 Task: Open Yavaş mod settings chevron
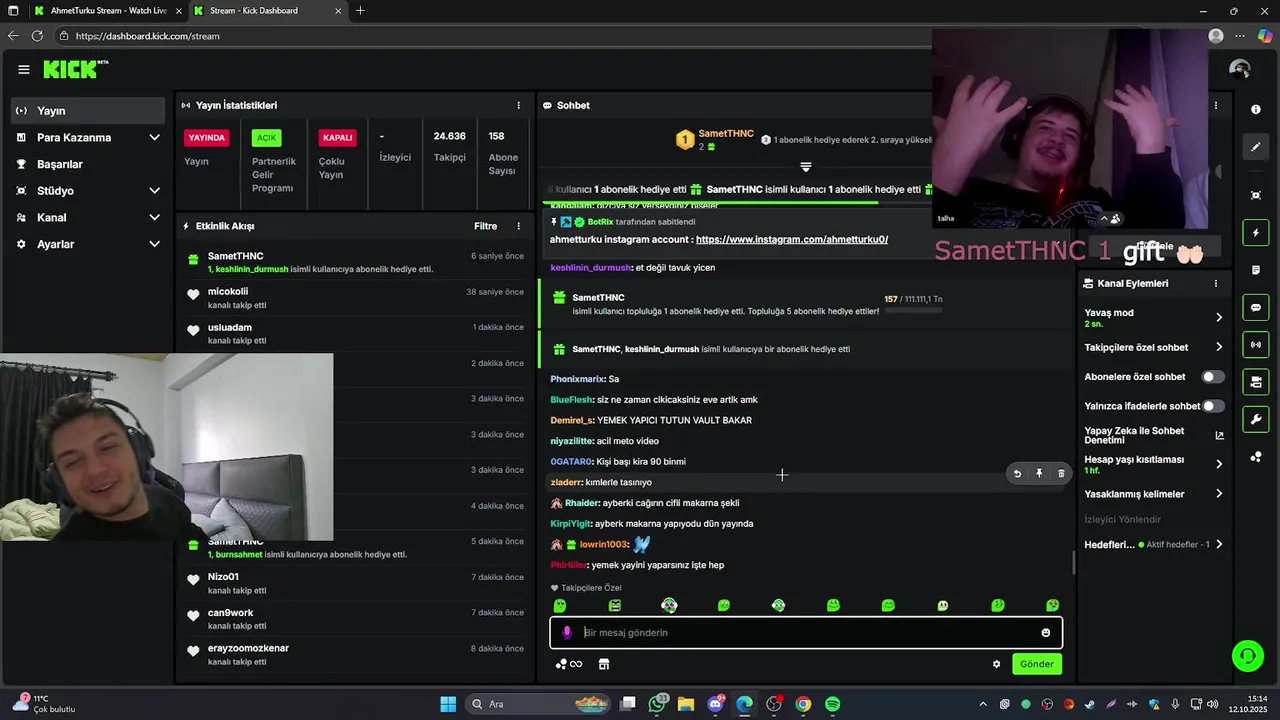(1219, 317)
